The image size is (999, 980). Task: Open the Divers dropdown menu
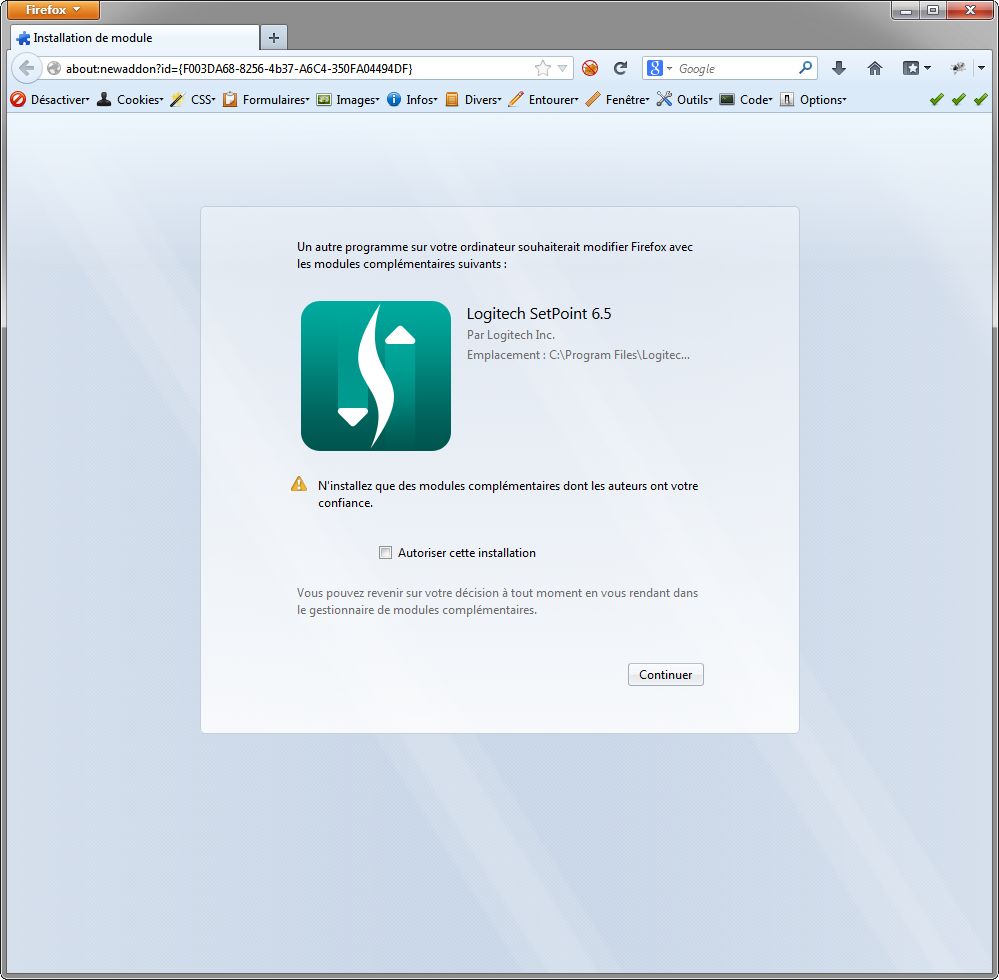tap(473, 99)
